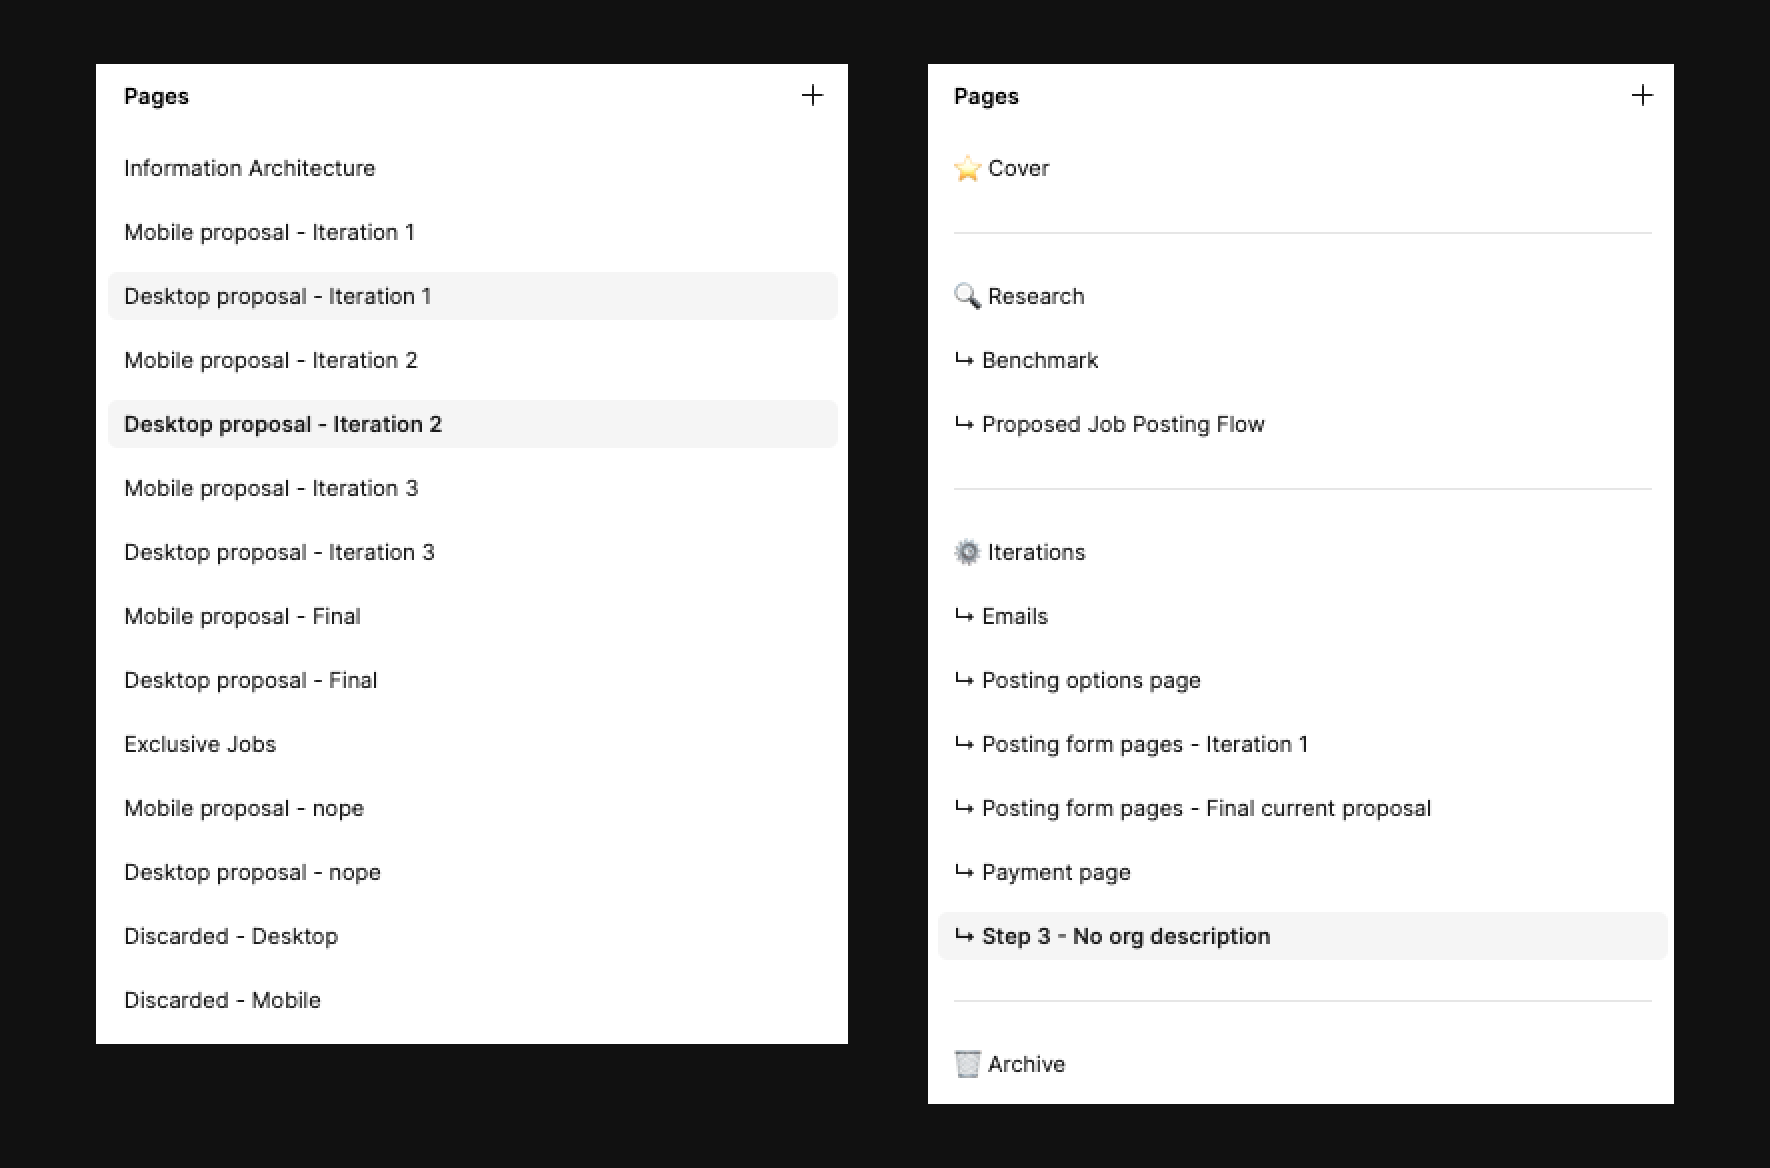Select the Mobile proposal - Final page
The width and height of the screenshot is (1770, 1168).
tap(242, 615)
